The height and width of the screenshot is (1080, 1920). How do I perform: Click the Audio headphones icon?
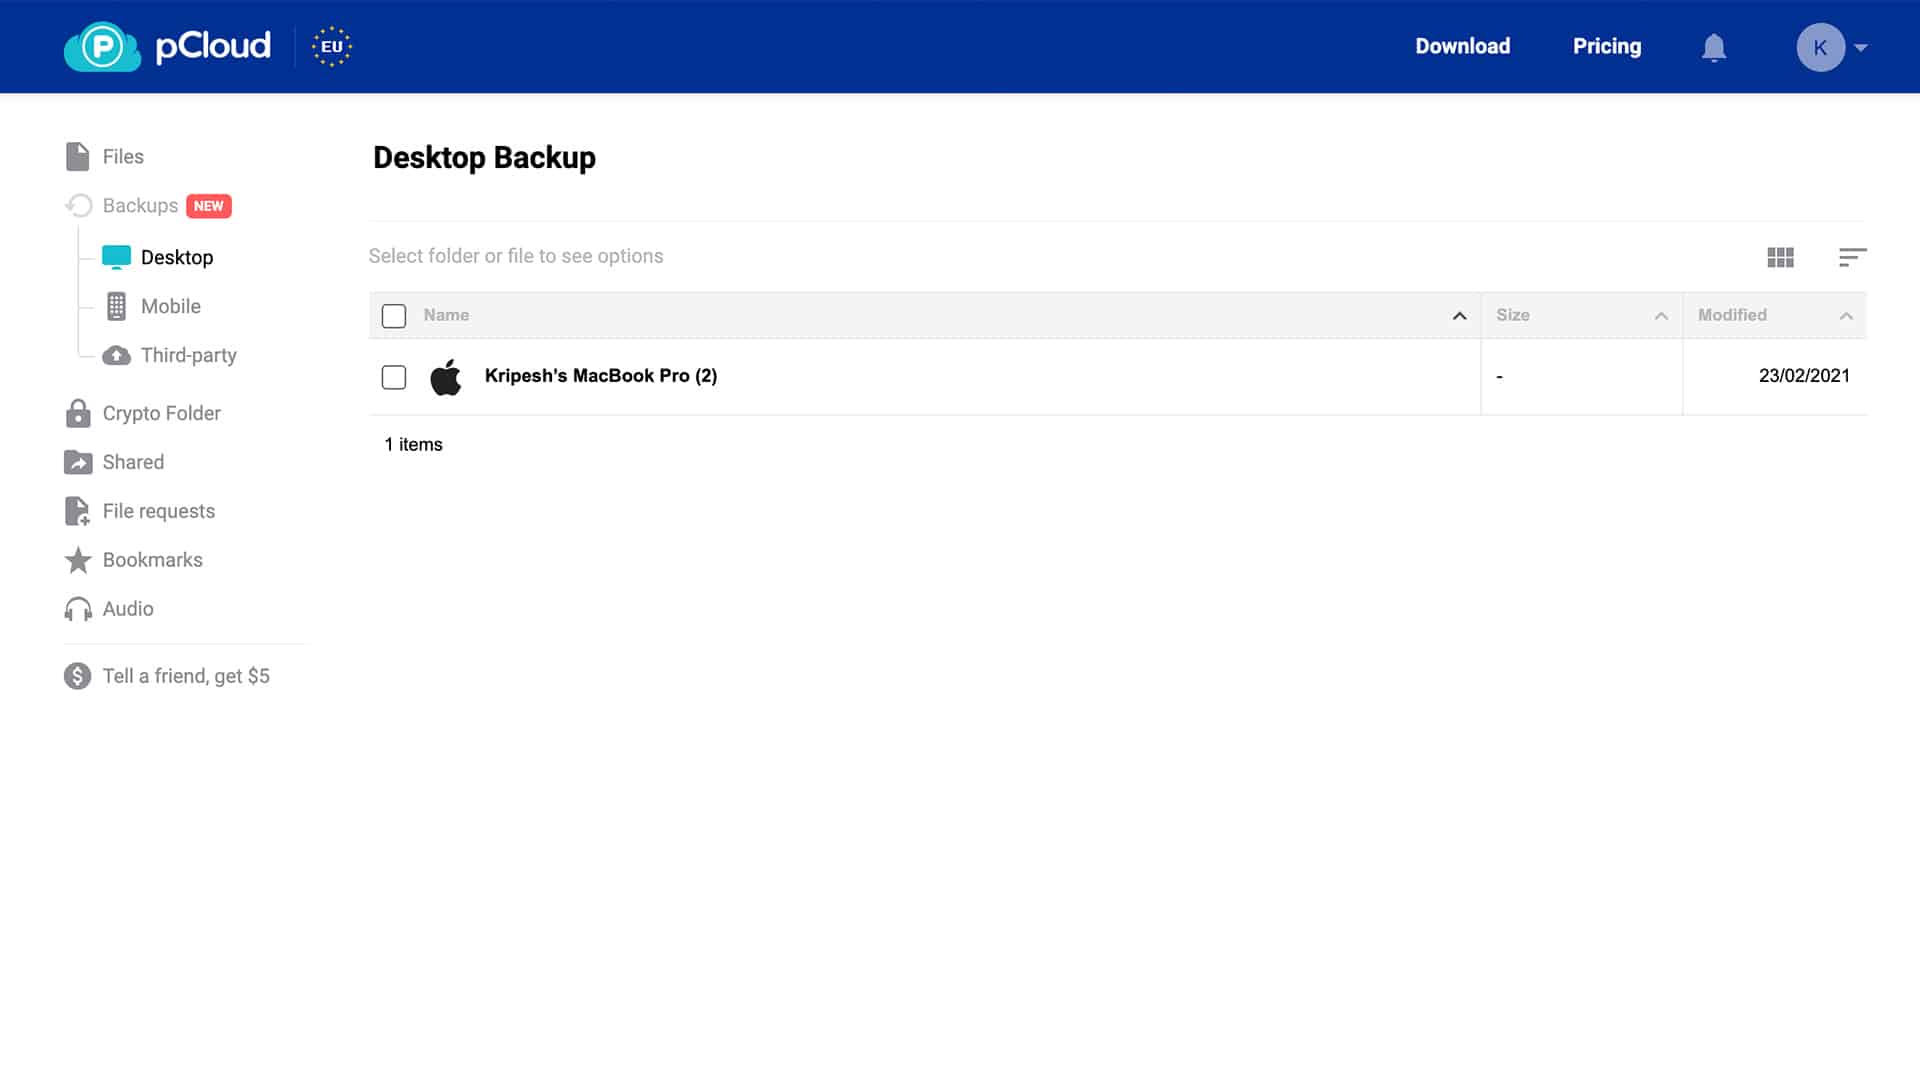click(x=78, y=609)
